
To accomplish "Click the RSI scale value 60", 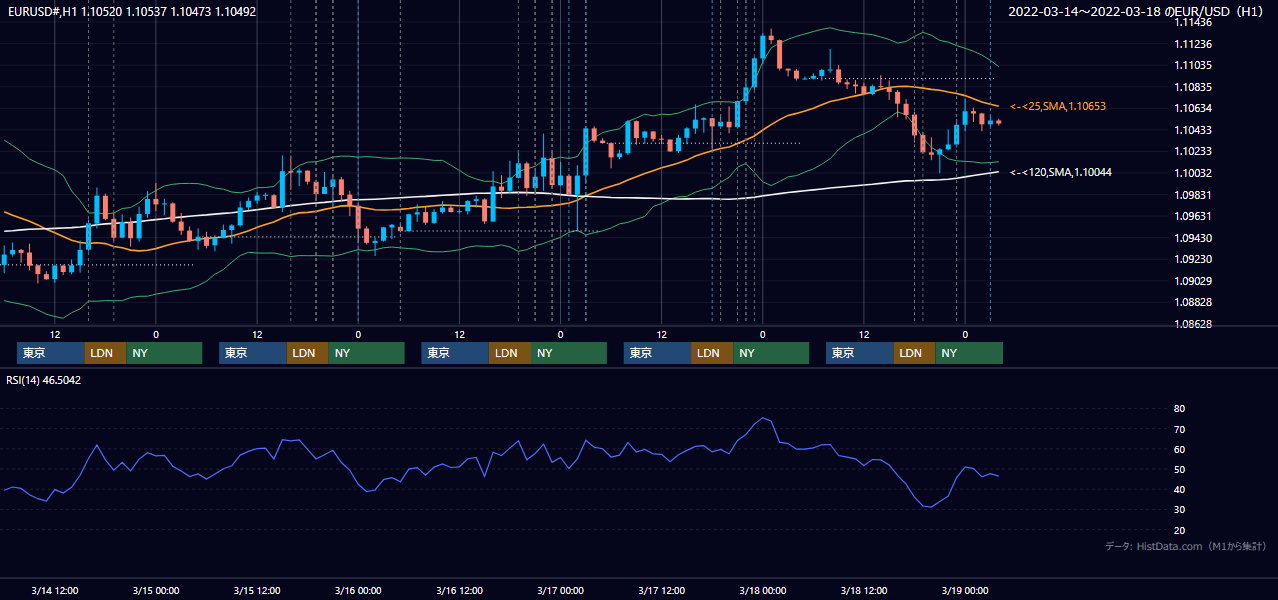I will 1179,449.
